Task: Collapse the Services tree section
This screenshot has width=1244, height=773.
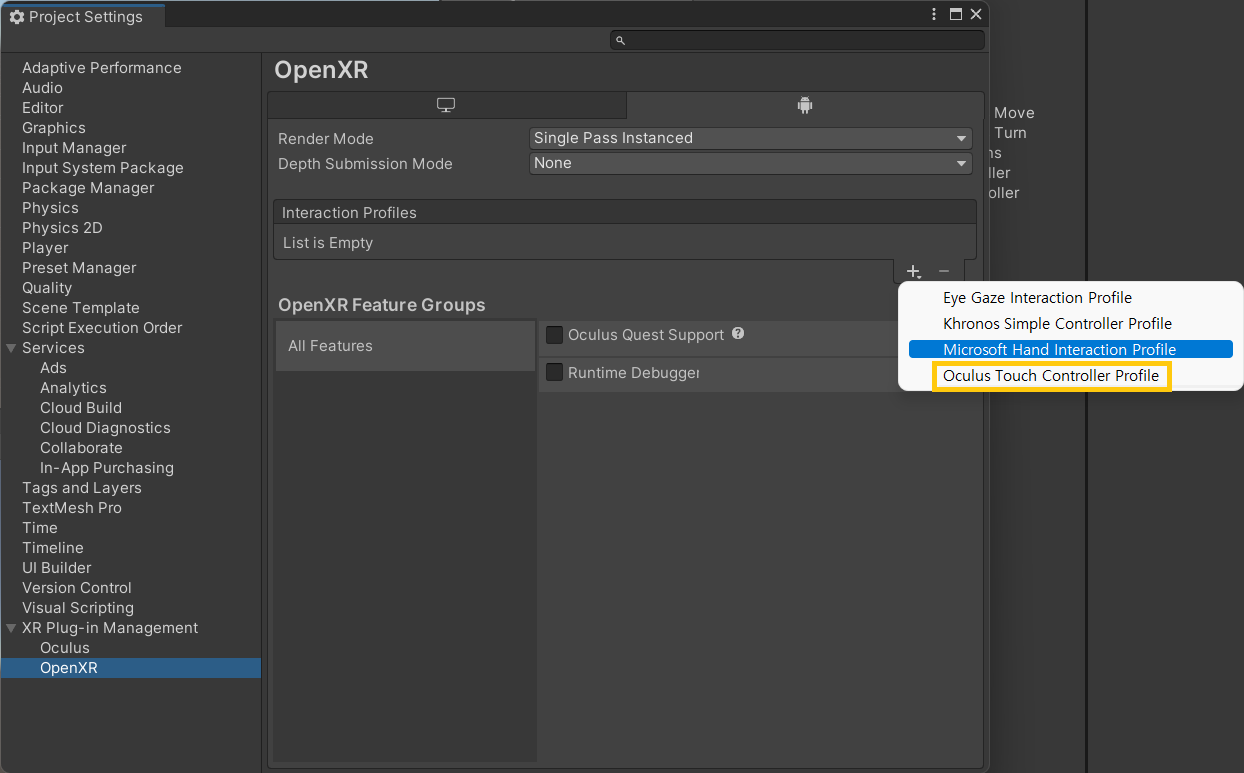Action: pos(11,348)
